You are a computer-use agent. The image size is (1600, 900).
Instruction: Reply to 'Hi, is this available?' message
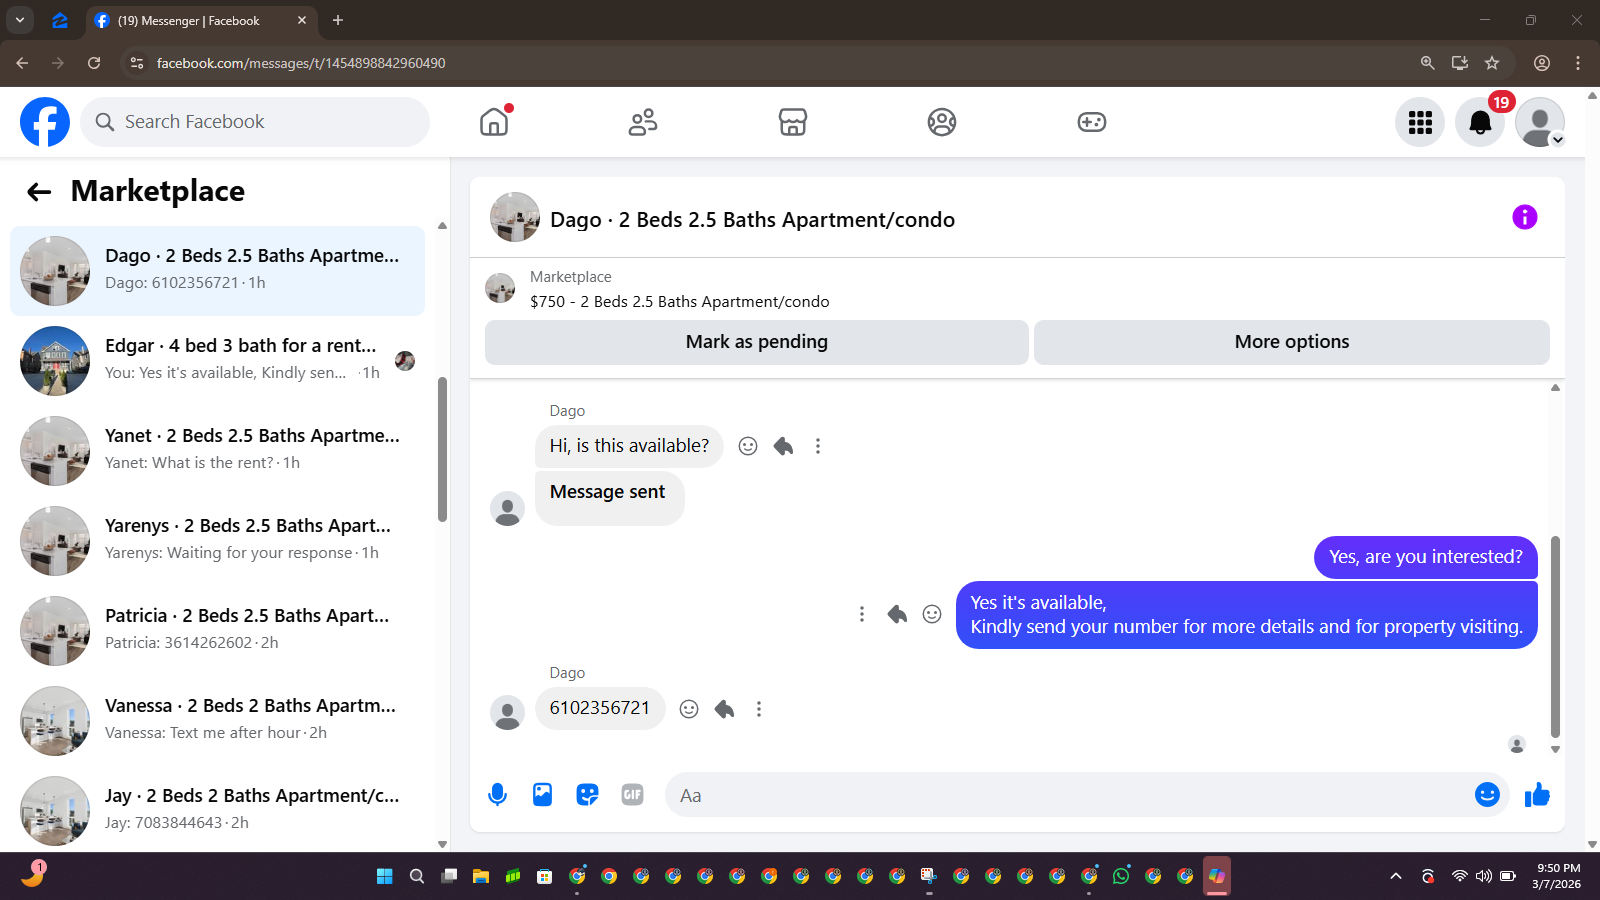pos(783,446)
